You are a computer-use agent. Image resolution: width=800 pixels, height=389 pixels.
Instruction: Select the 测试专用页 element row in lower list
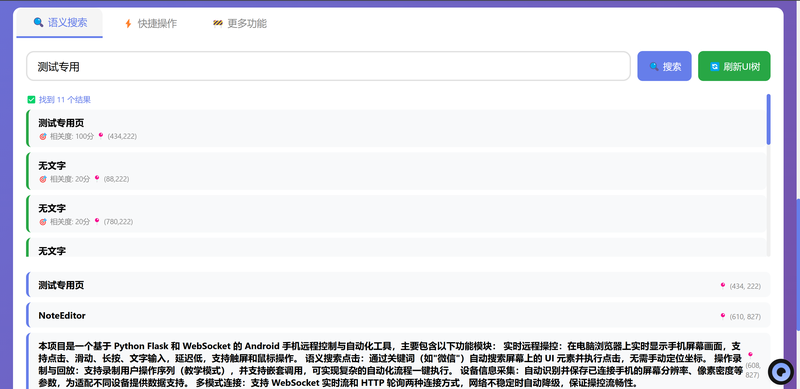(398, 285)
